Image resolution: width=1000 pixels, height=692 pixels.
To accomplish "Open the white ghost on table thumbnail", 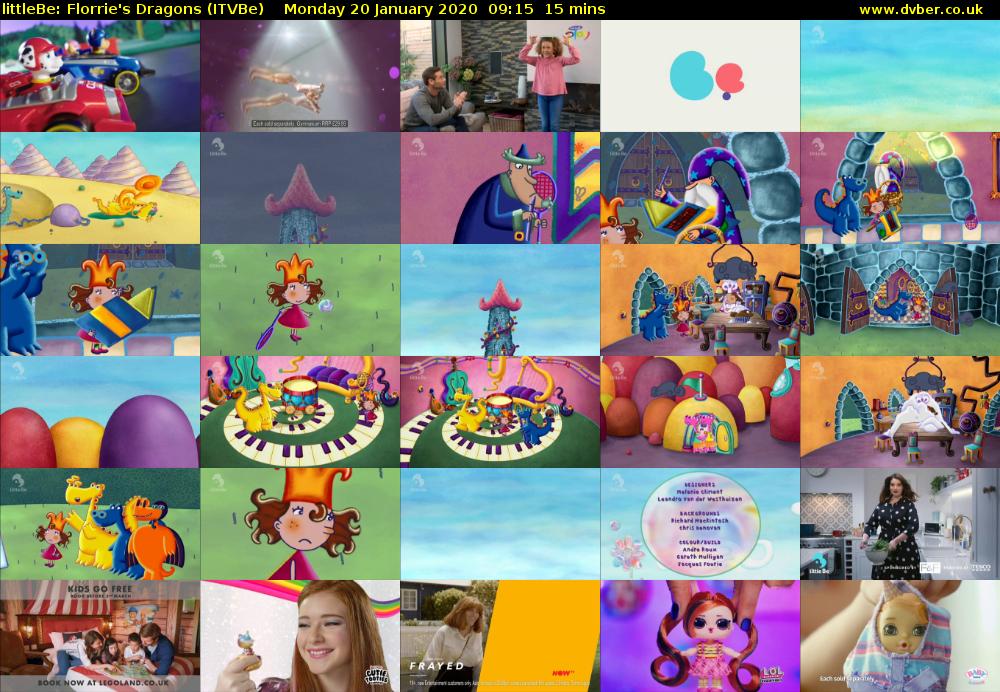I will tap(900, 412).
